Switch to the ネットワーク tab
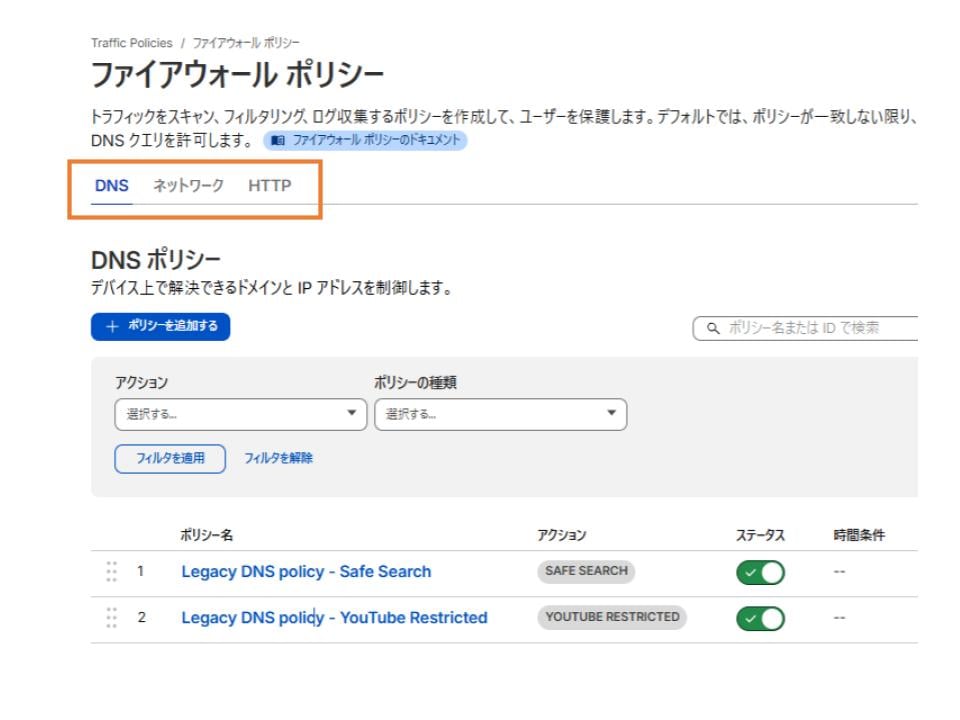960x720 pixels. (188, 185)
